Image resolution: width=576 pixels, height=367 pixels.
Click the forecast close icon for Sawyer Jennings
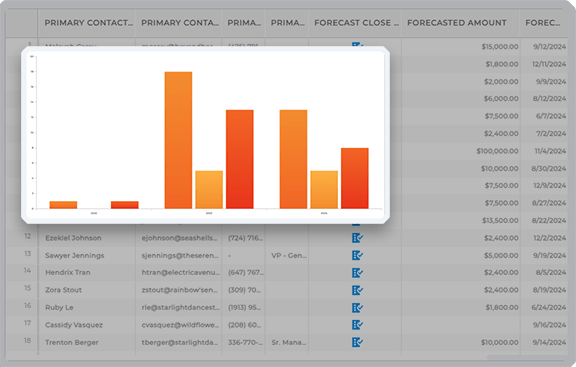(x=357, y=255)
